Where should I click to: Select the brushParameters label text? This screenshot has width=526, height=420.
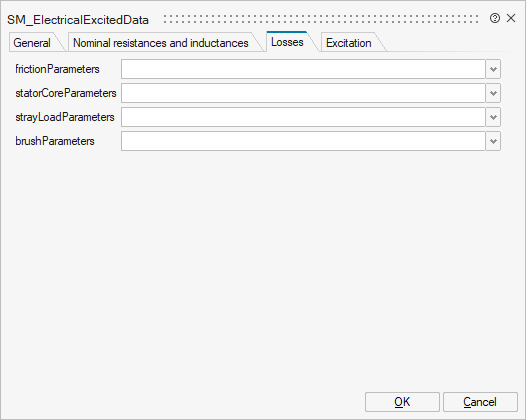pos(55,141)
